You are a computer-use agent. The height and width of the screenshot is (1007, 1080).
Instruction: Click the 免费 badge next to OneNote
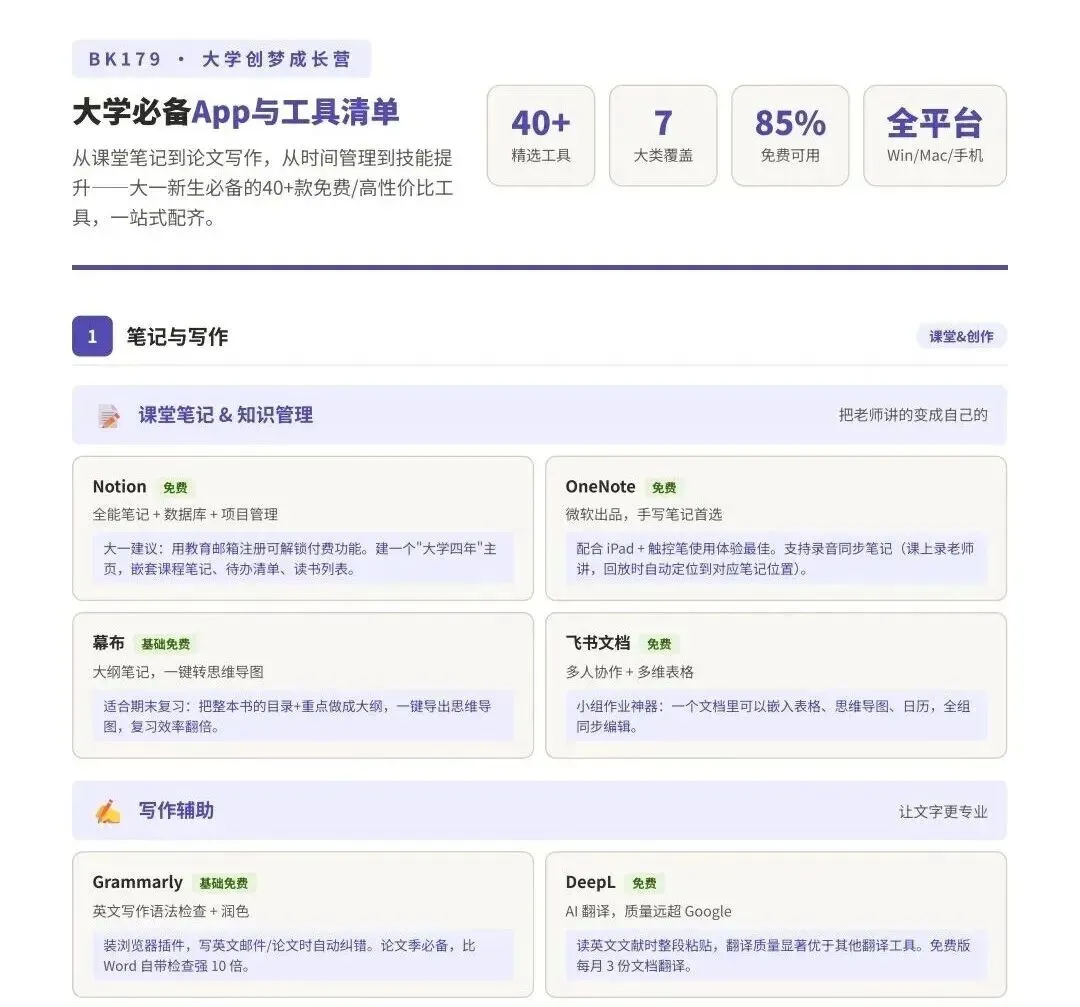[664, 488]
